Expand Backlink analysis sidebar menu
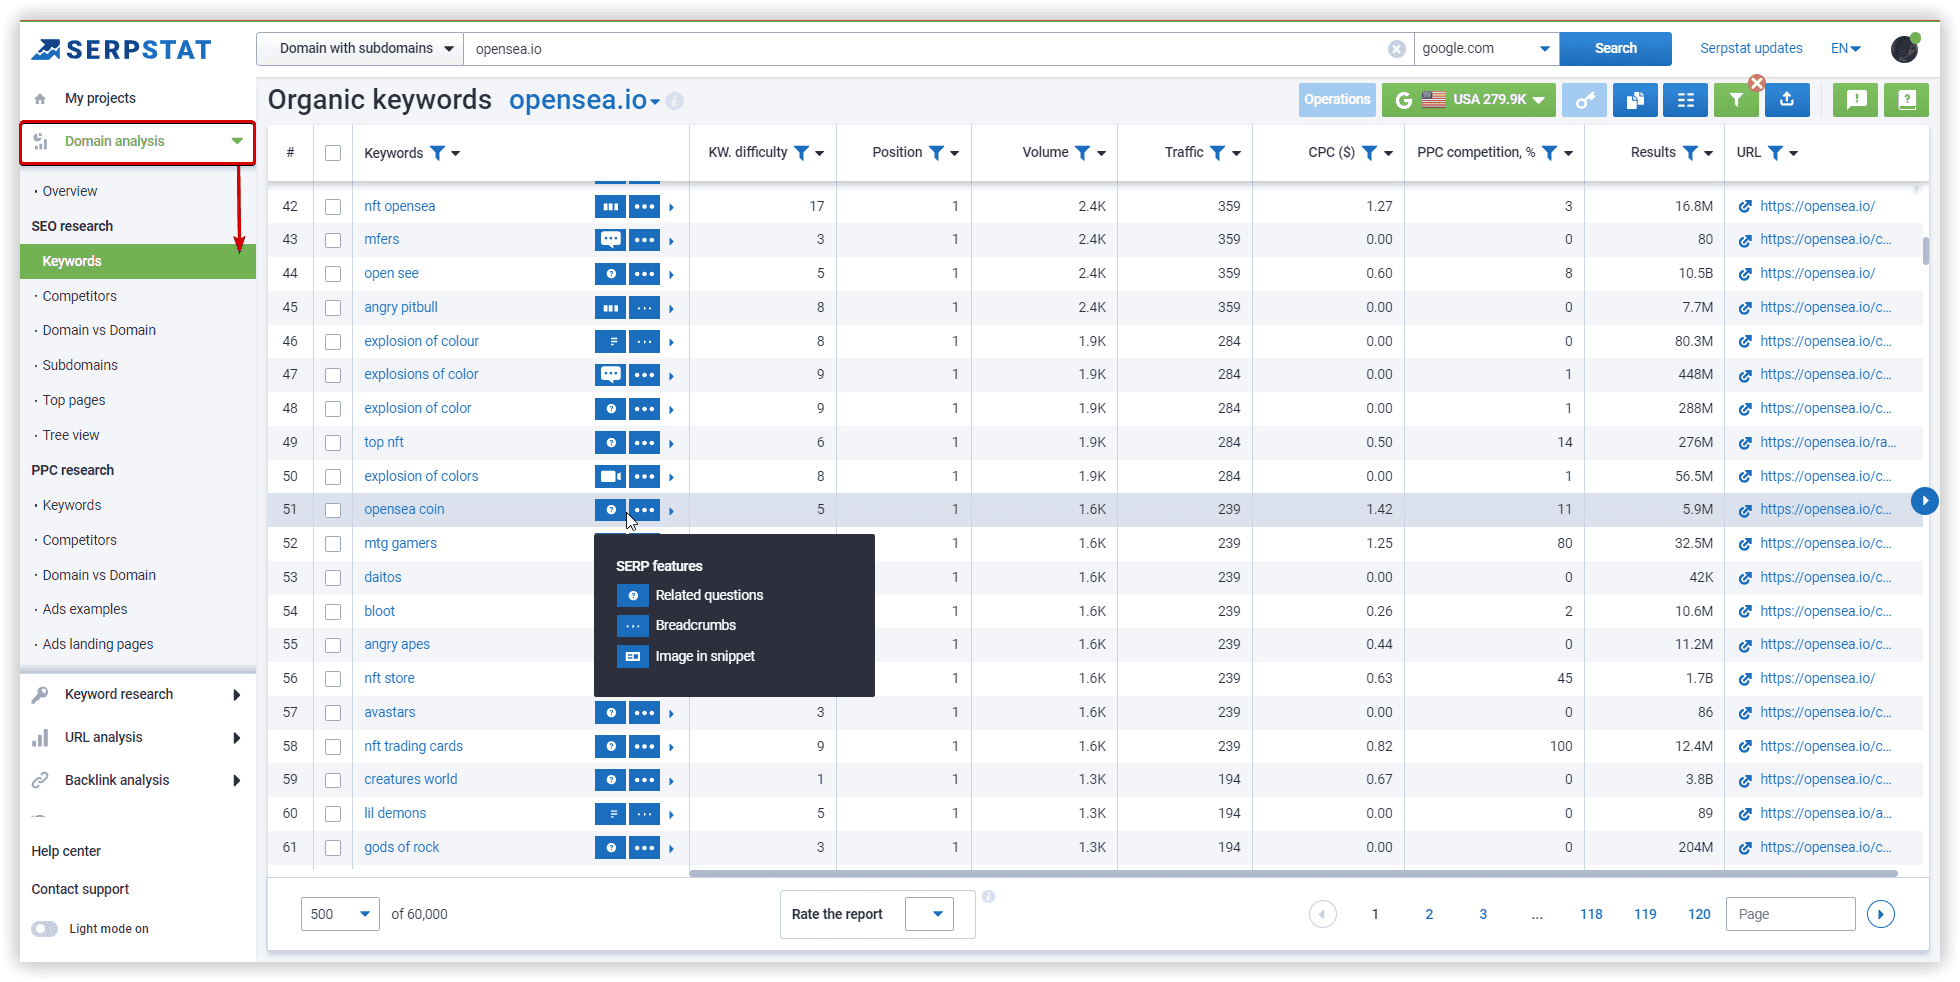The image size is (1960, 982). [137, 781]
